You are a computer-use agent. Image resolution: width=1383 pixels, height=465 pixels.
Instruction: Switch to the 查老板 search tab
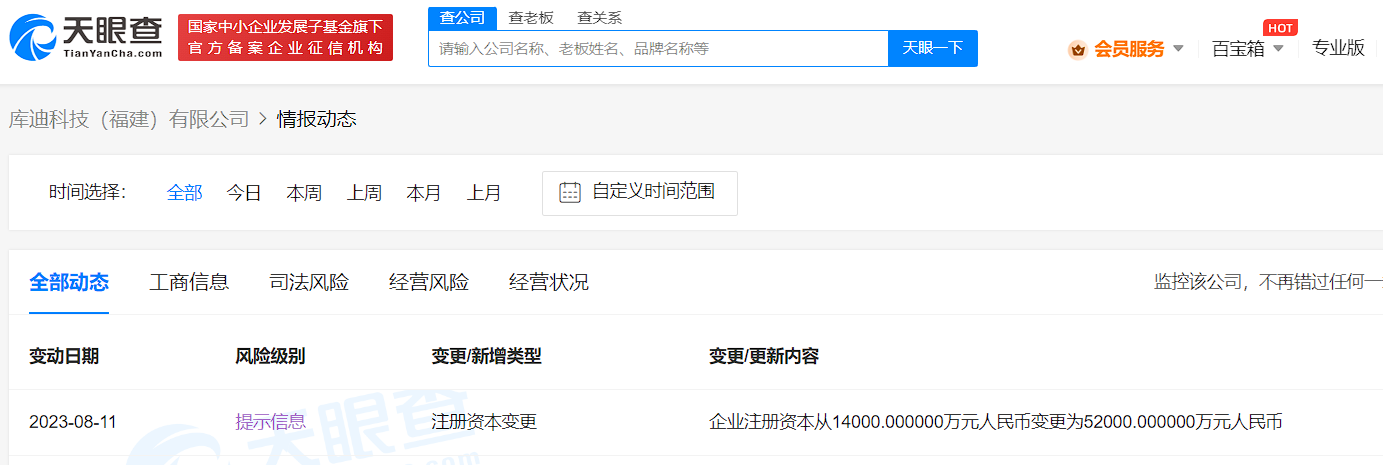click(x=531, y=17)
